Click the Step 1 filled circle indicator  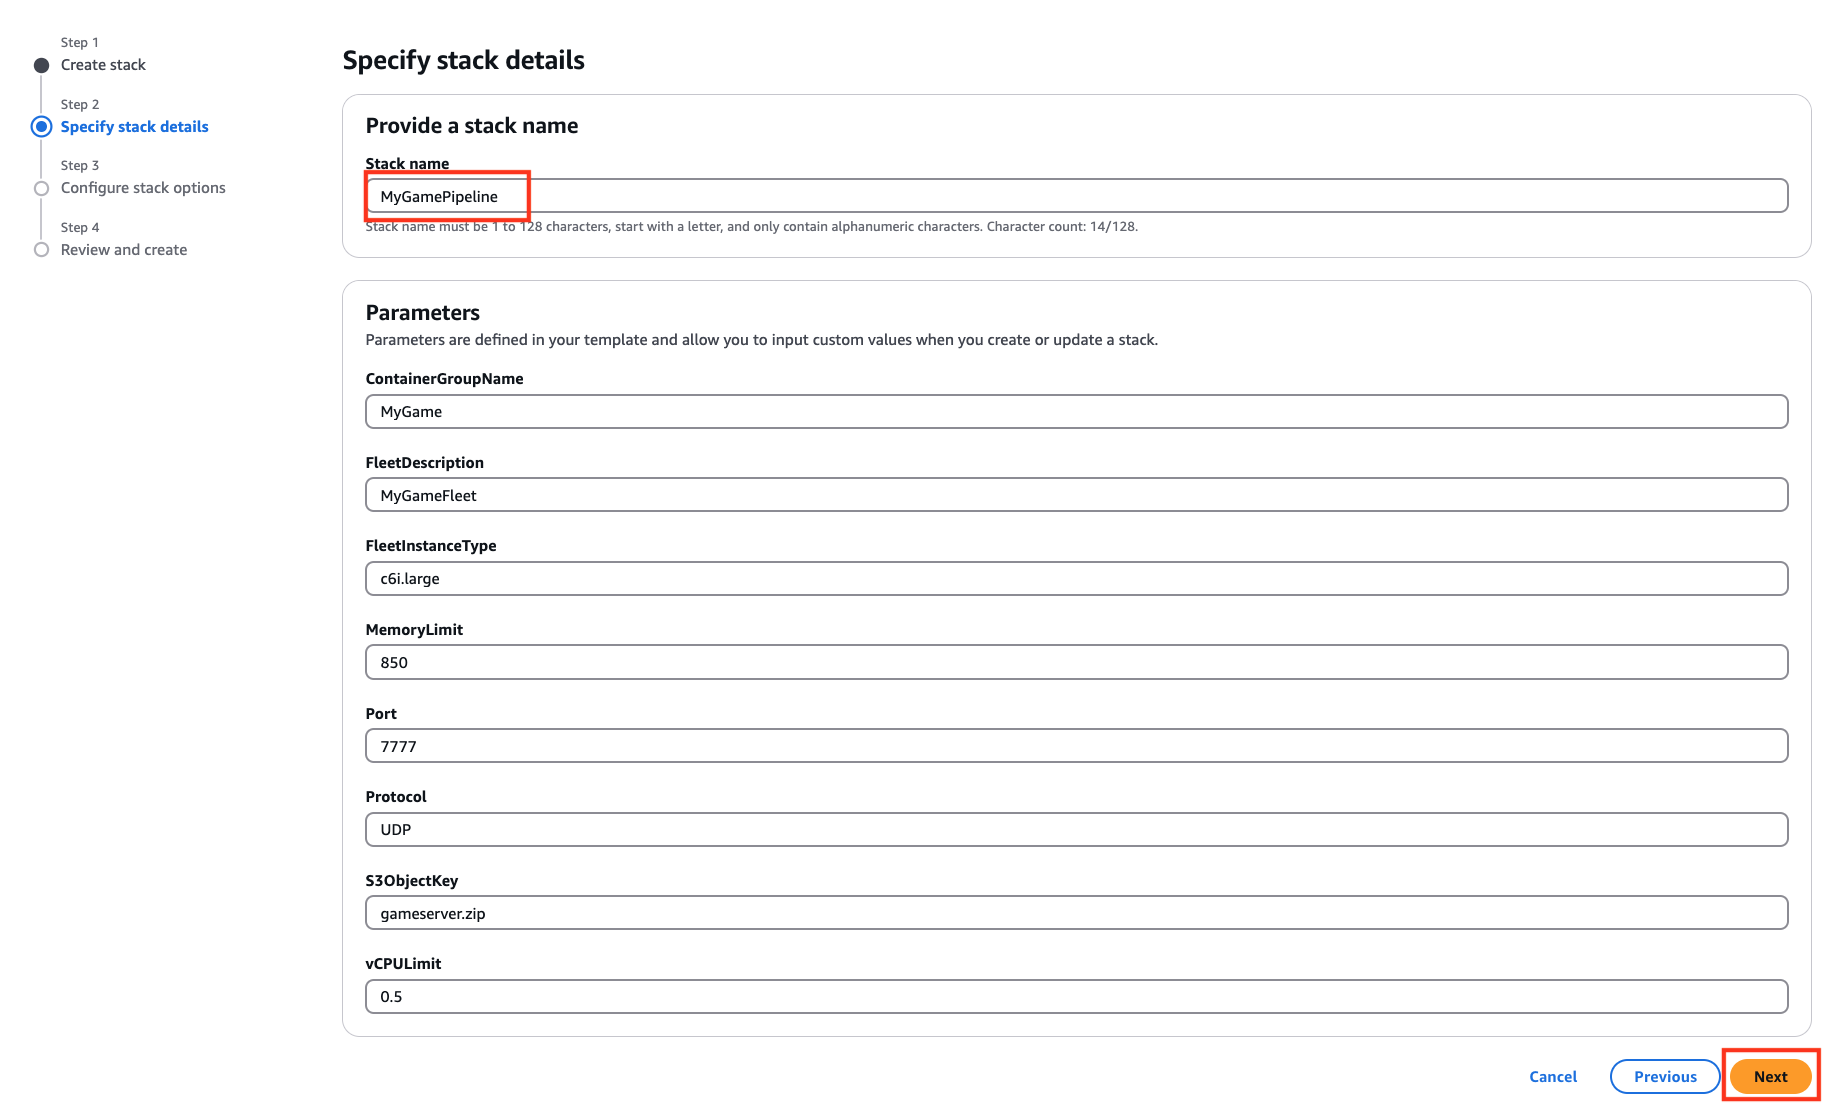click(41, 64)
